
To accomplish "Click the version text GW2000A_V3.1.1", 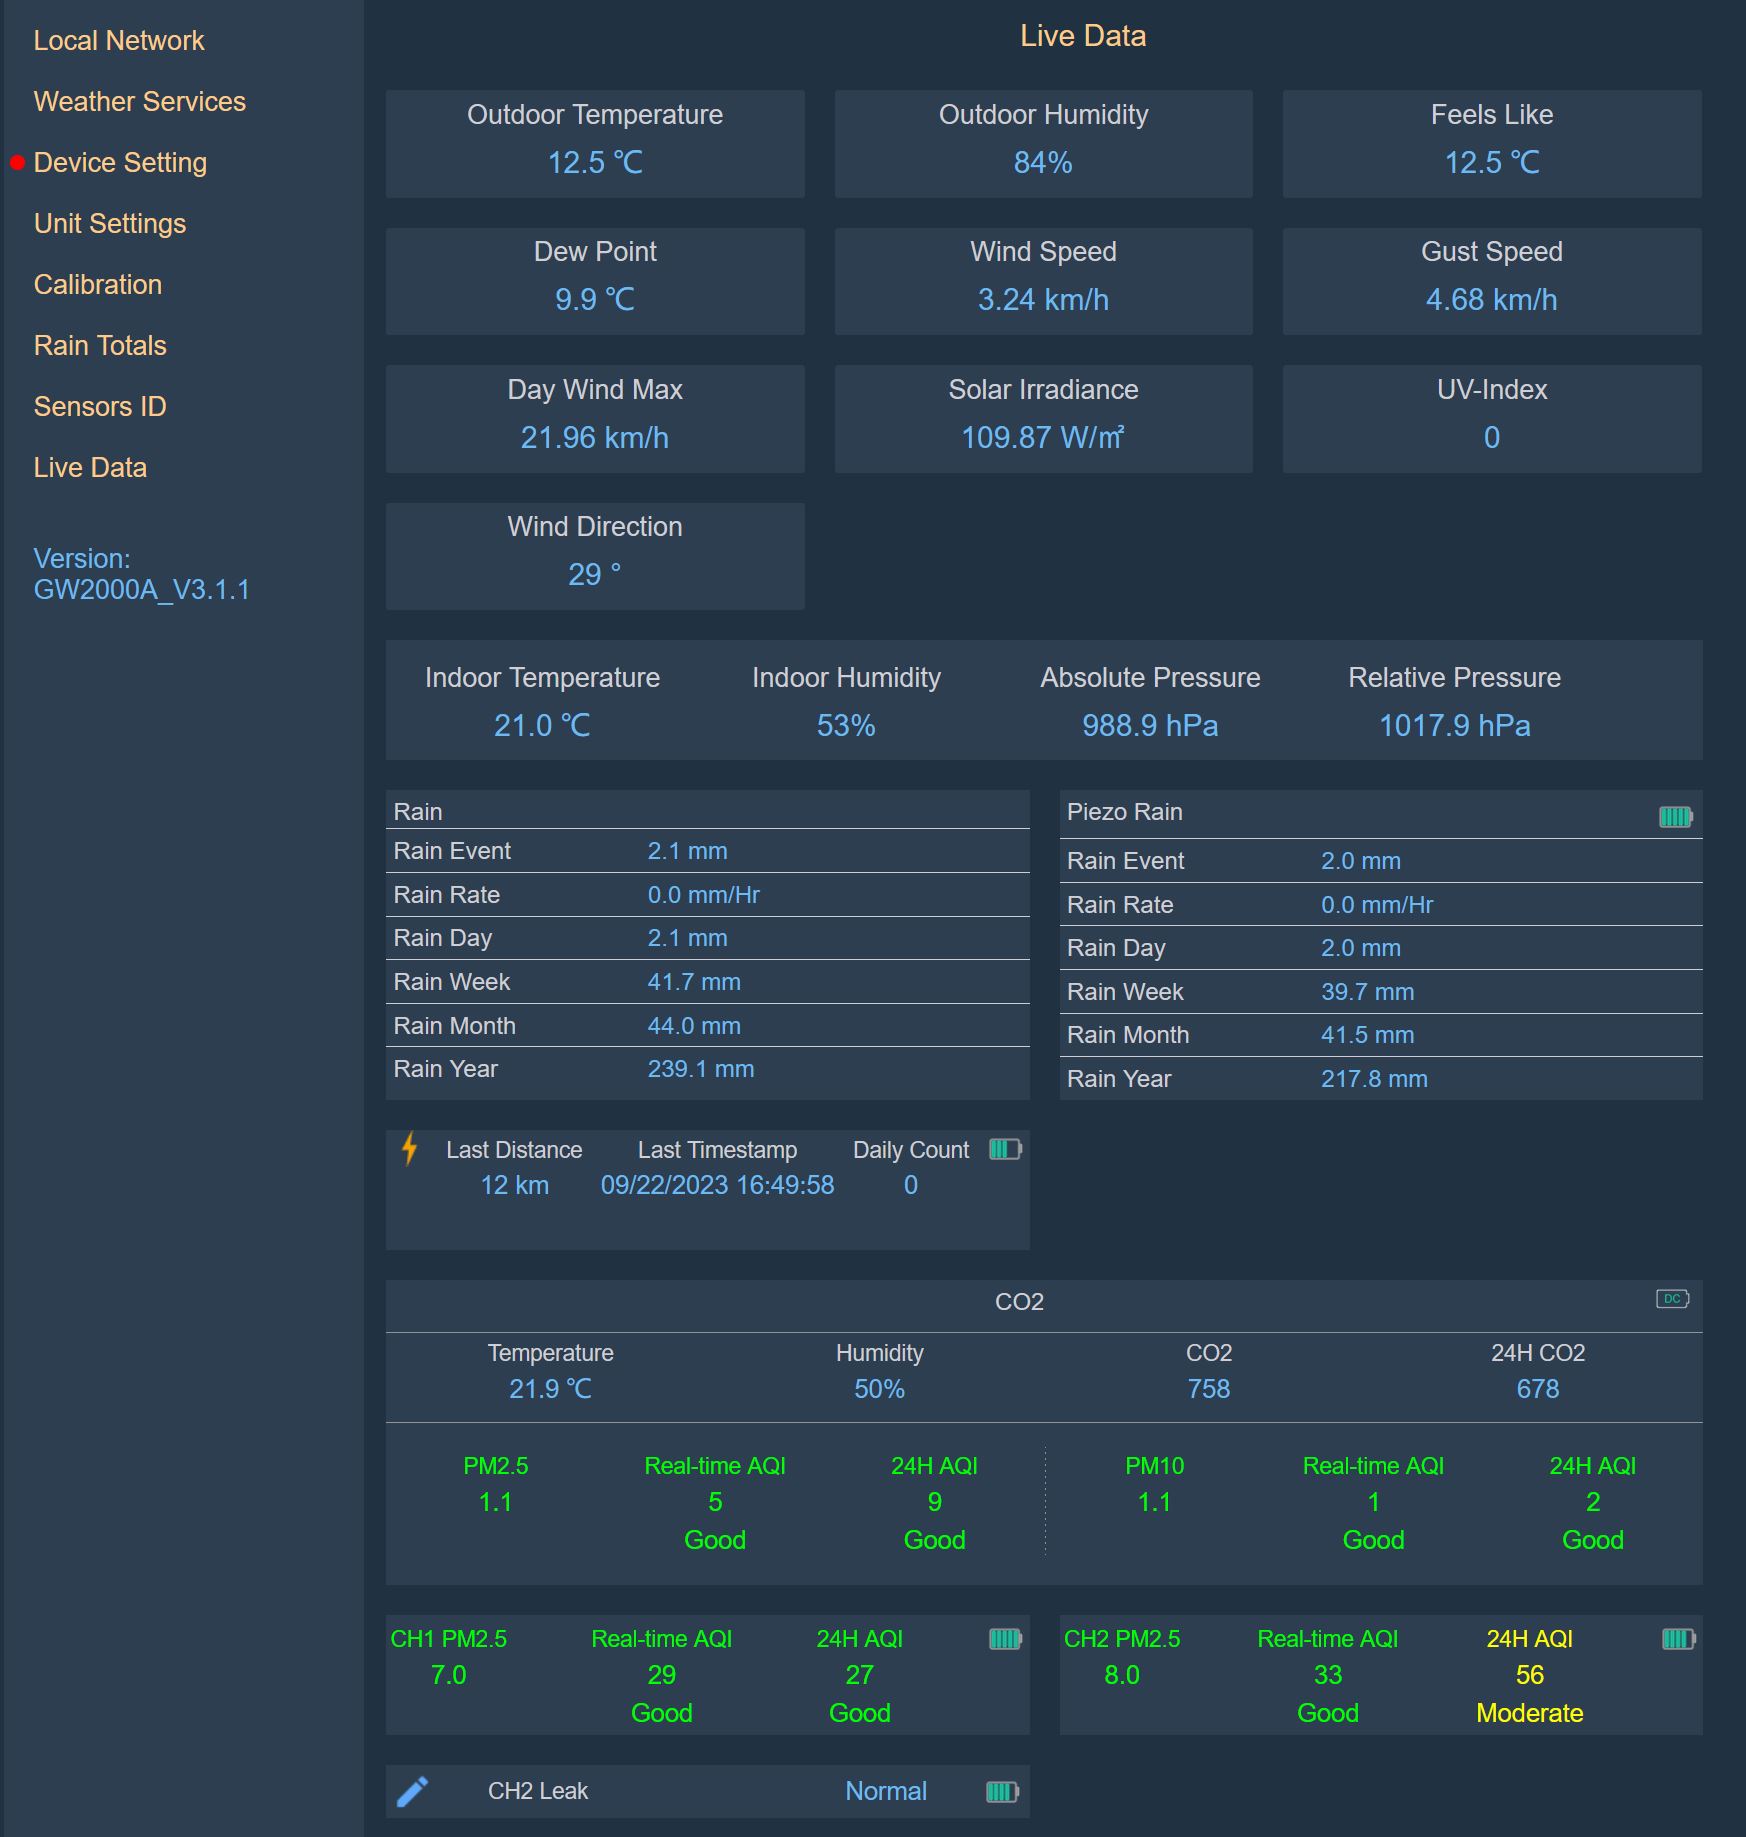I will tap(143, 590).
